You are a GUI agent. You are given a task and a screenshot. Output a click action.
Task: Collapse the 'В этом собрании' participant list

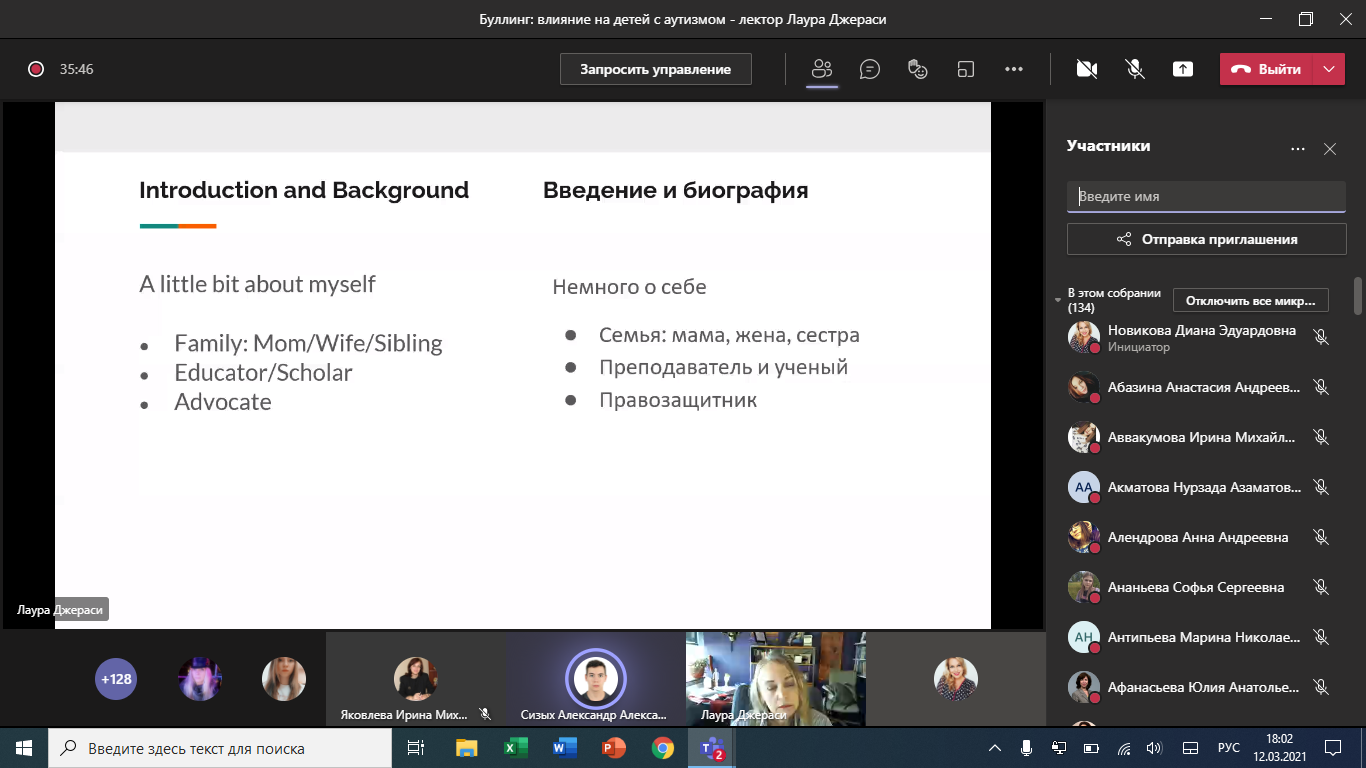click(x=1058, y=300)
